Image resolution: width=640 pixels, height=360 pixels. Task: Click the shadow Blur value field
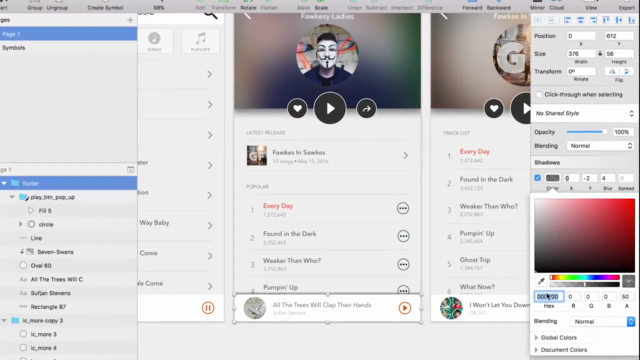(608, 178)
